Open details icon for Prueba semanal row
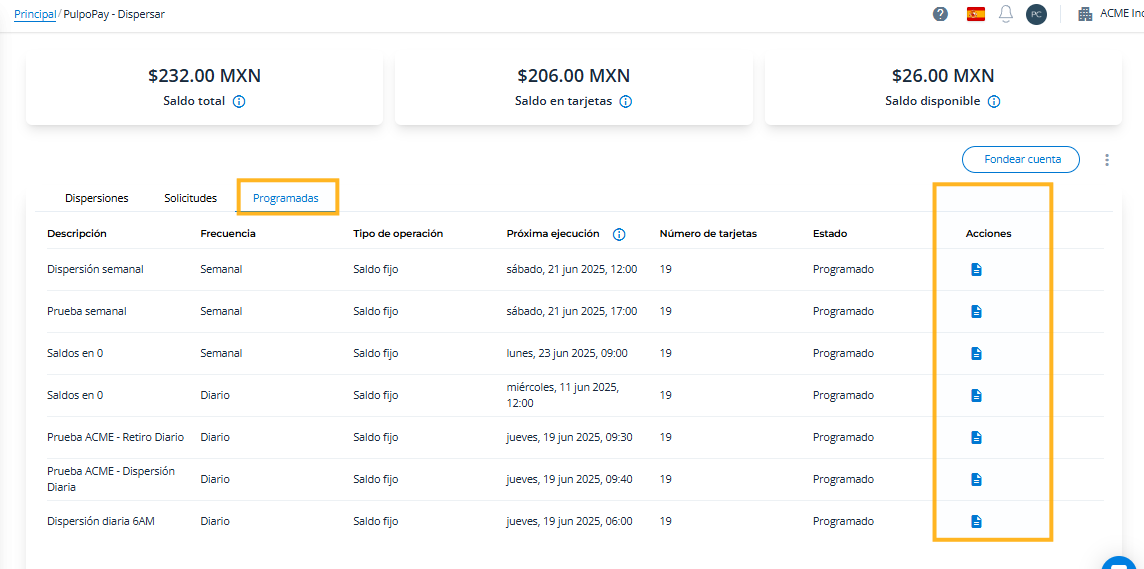This screenshot has width=1144, height=569. (x=977, y=311)
